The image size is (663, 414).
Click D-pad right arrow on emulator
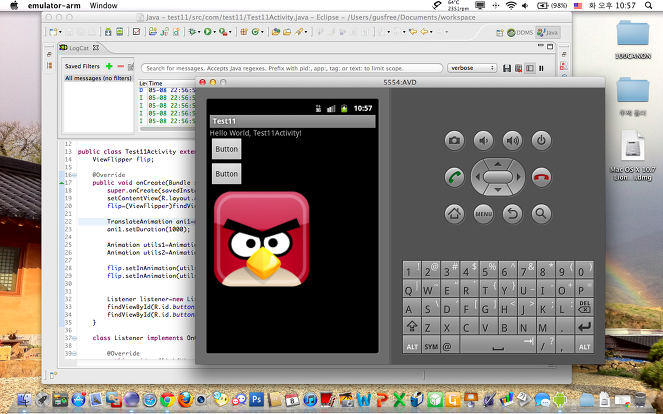(518, 177)
